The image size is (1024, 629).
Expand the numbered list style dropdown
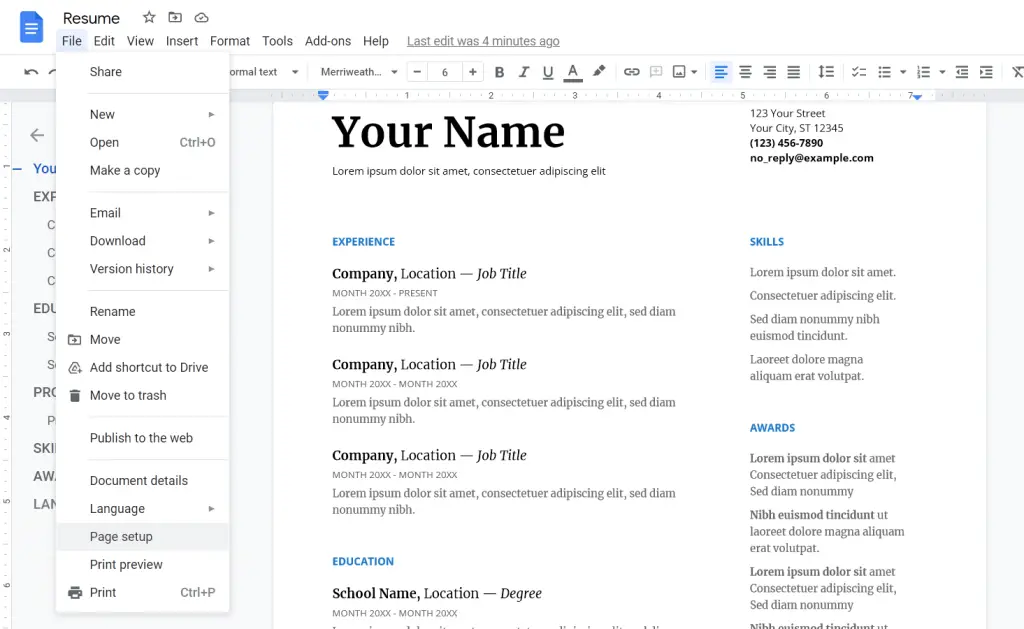[942, 72]
